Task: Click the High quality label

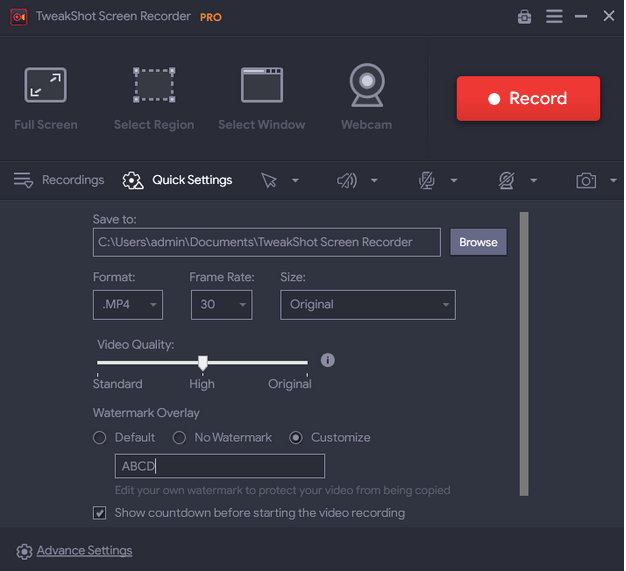Action: pos(202,384)
